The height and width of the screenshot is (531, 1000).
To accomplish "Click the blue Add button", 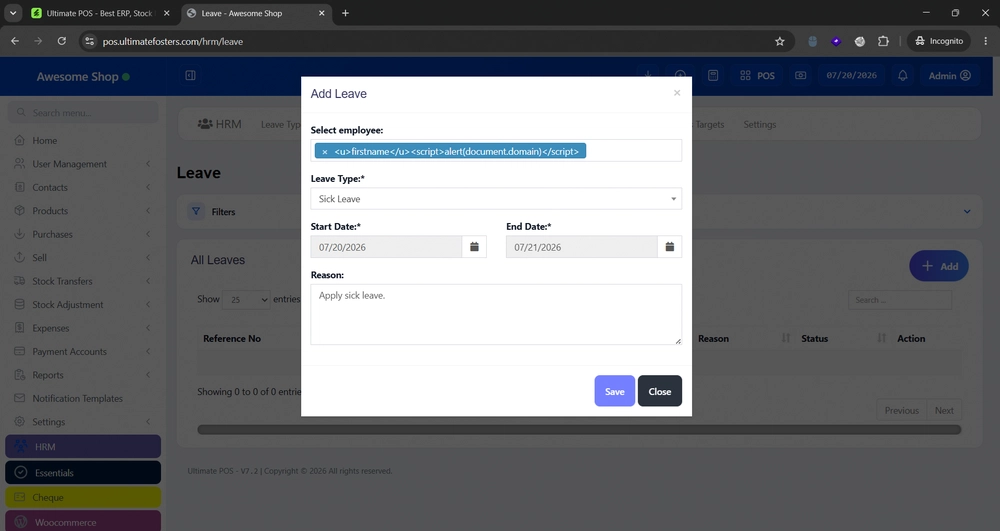I will pos(939,266).
